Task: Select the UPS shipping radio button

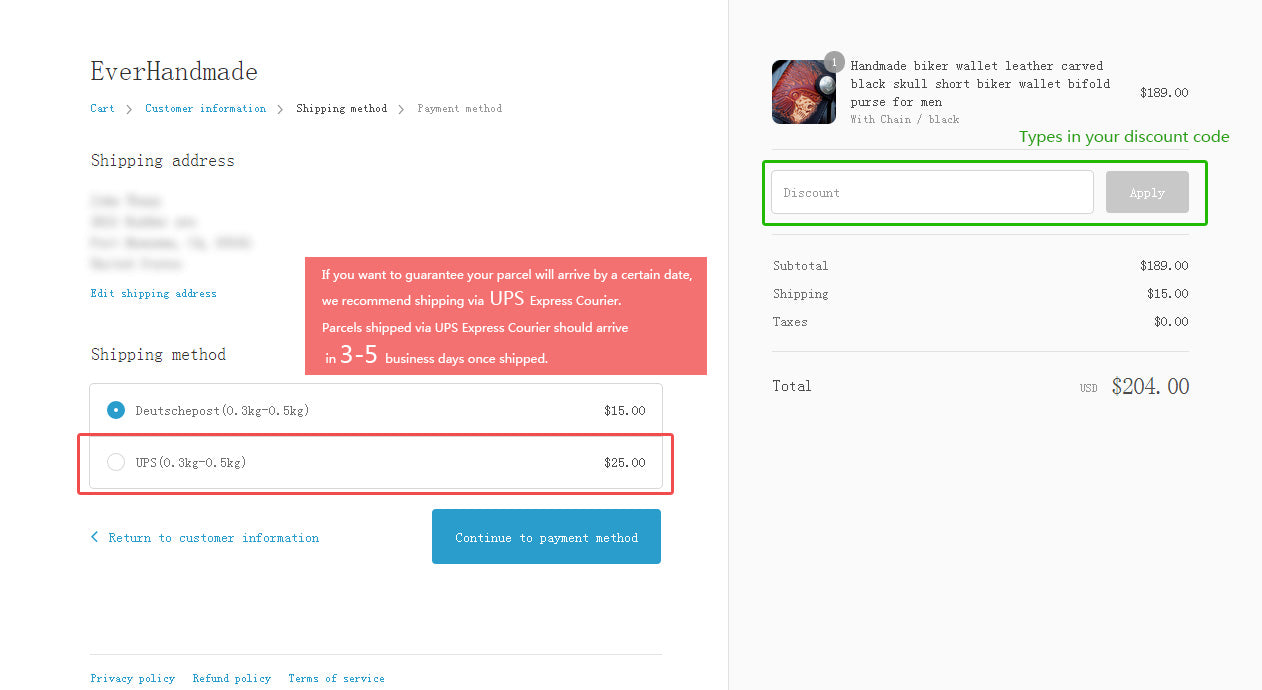Action: tap(116, 462)
